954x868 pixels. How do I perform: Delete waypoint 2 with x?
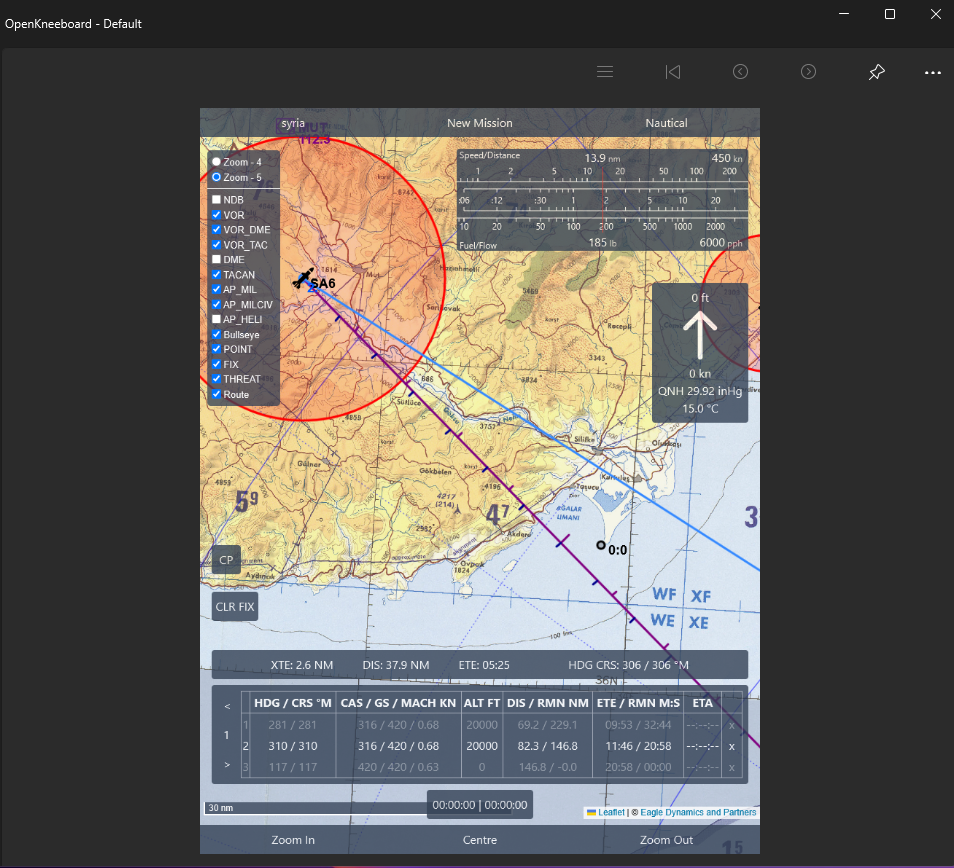tap(731, 746)
